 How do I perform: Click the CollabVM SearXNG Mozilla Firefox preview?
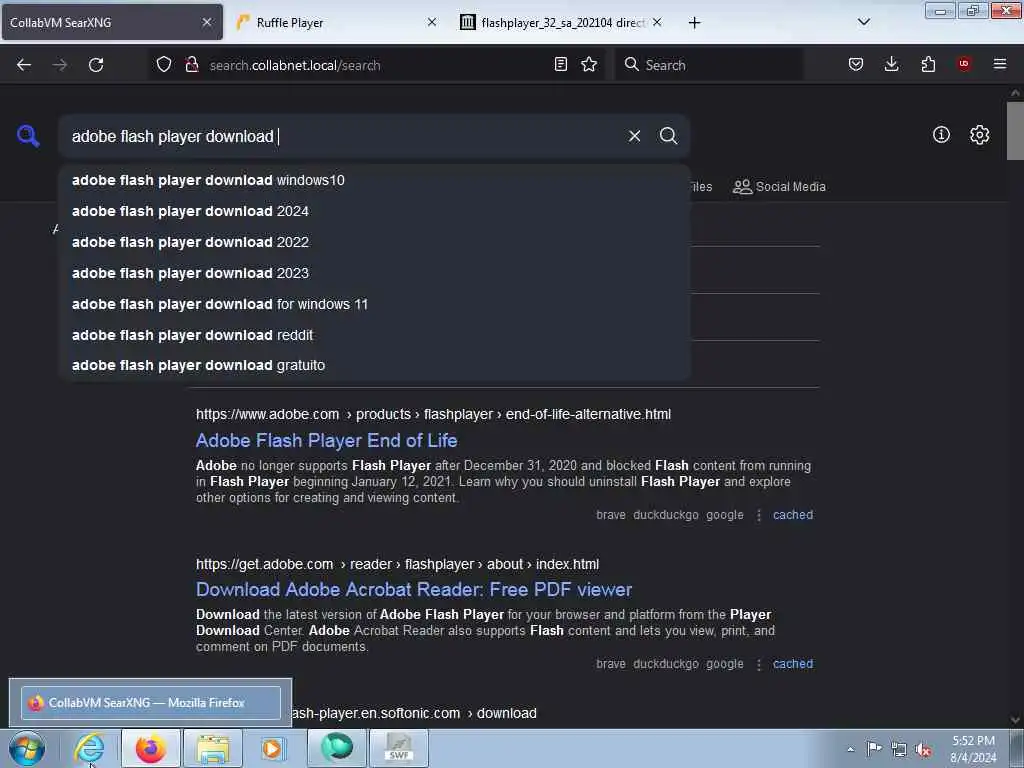click(x=151, y=703)
